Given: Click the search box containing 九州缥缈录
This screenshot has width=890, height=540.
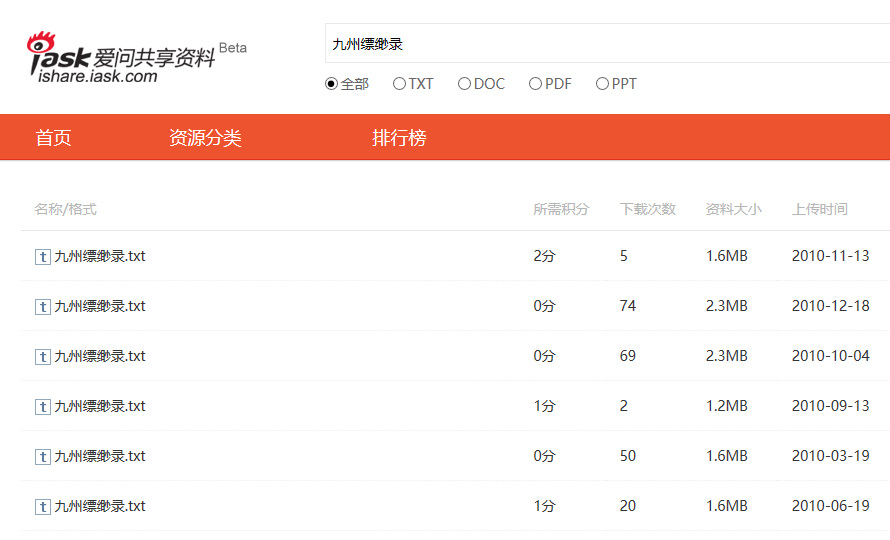Looking at the screenshot, I should pos(600,44).
